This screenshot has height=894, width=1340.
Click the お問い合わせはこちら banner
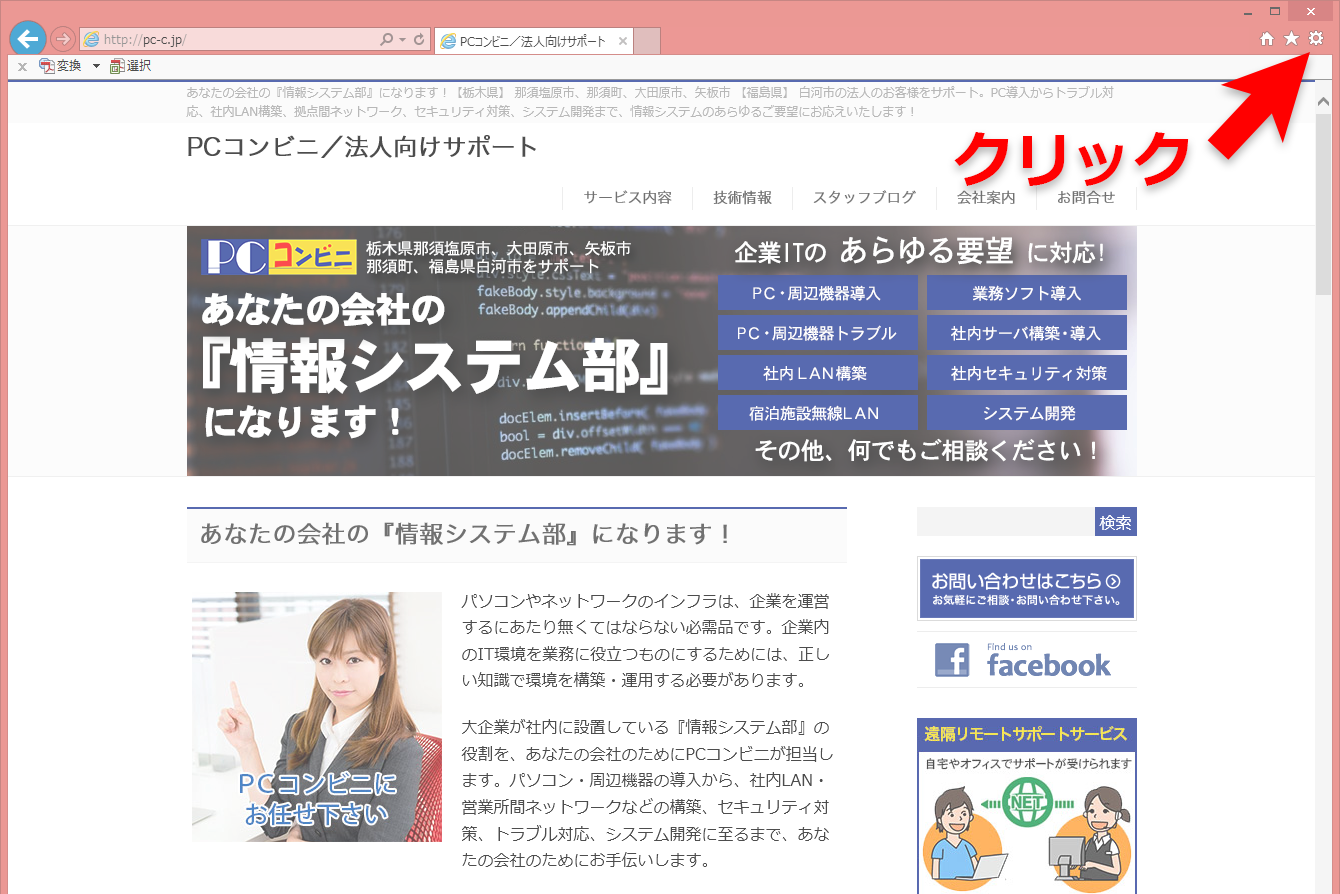1027,588
